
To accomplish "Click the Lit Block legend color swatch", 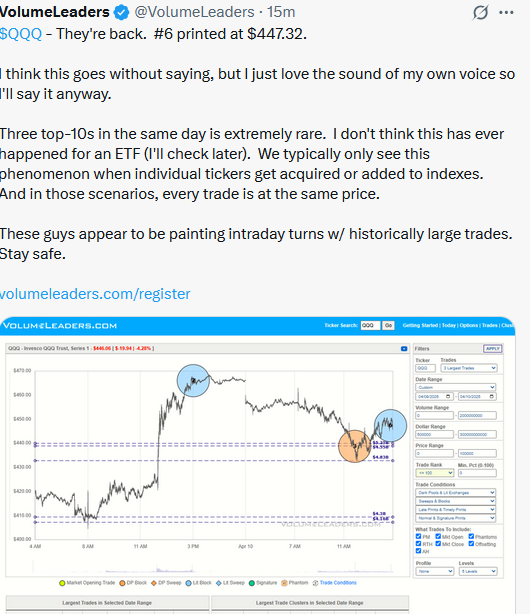I will [188, 583].
